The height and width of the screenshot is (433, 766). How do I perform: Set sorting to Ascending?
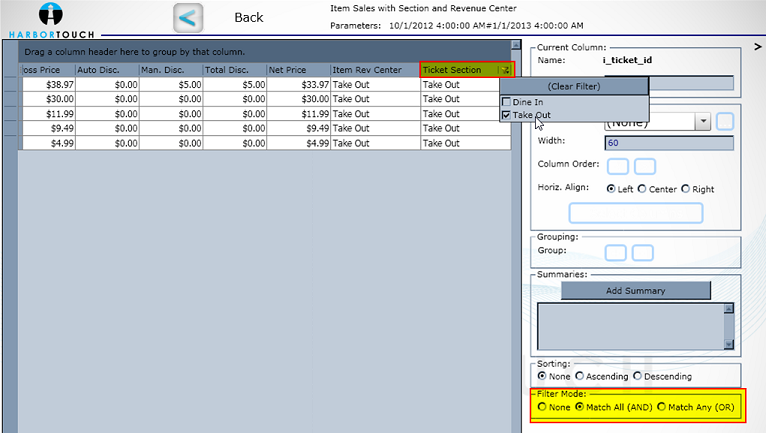click(x=580, y=376)
